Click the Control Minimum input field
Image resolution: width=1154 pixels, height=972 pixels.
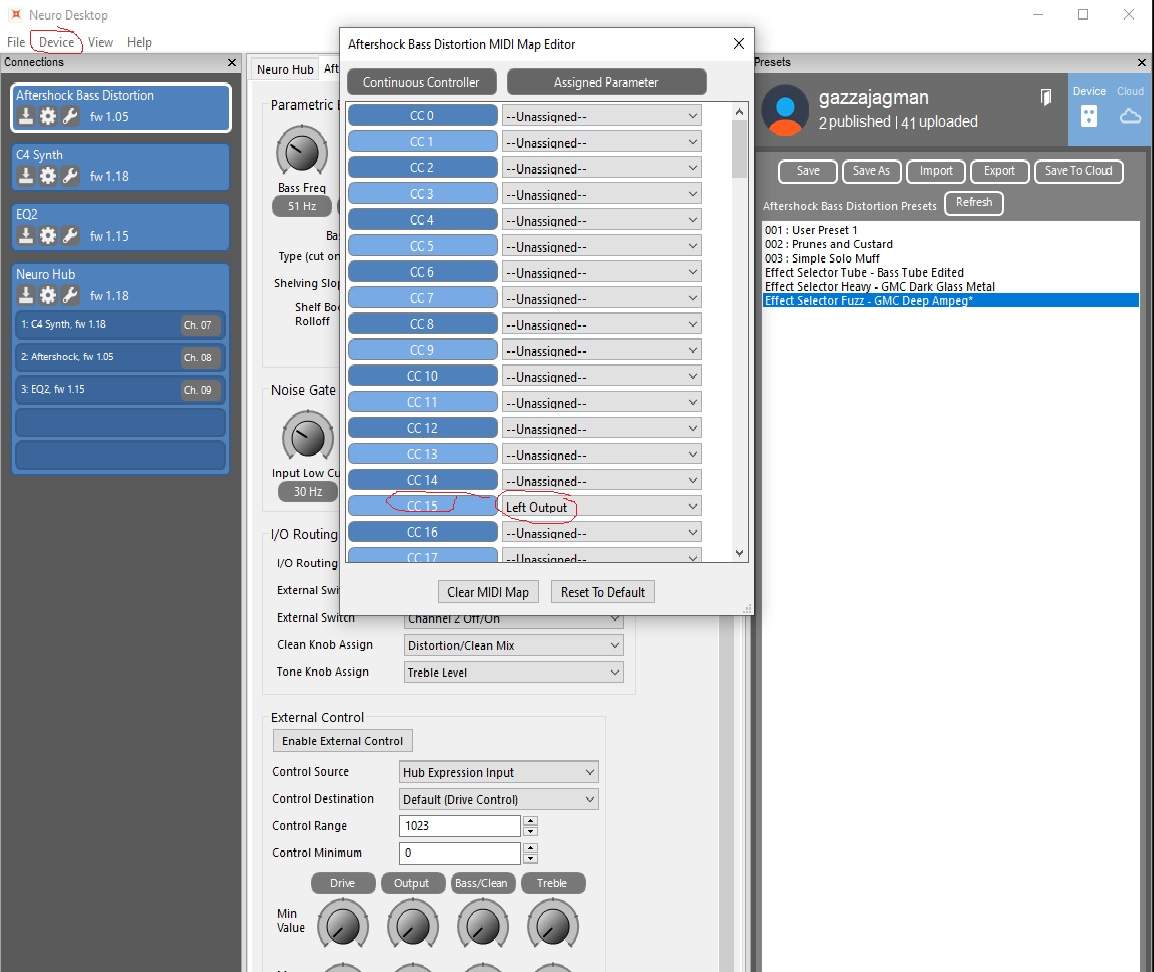click(460, 853)
